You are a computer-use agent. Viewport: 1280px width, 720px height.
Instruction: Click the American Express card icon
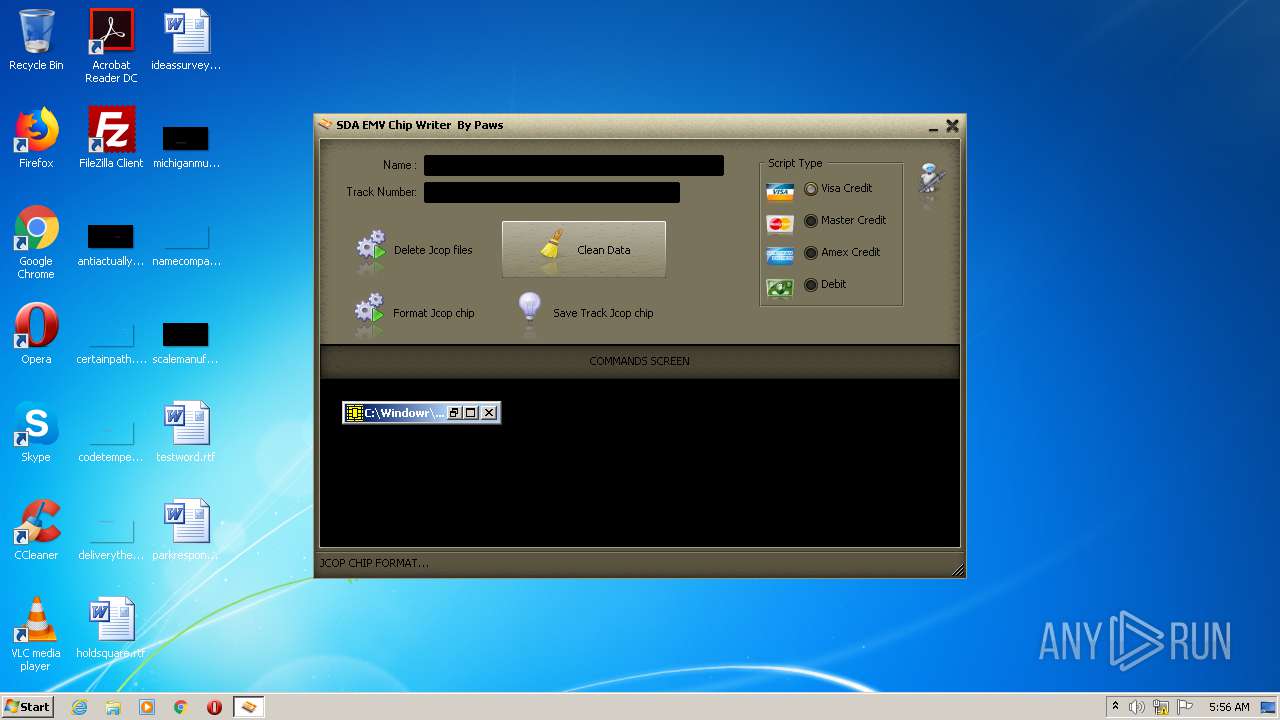780,255
